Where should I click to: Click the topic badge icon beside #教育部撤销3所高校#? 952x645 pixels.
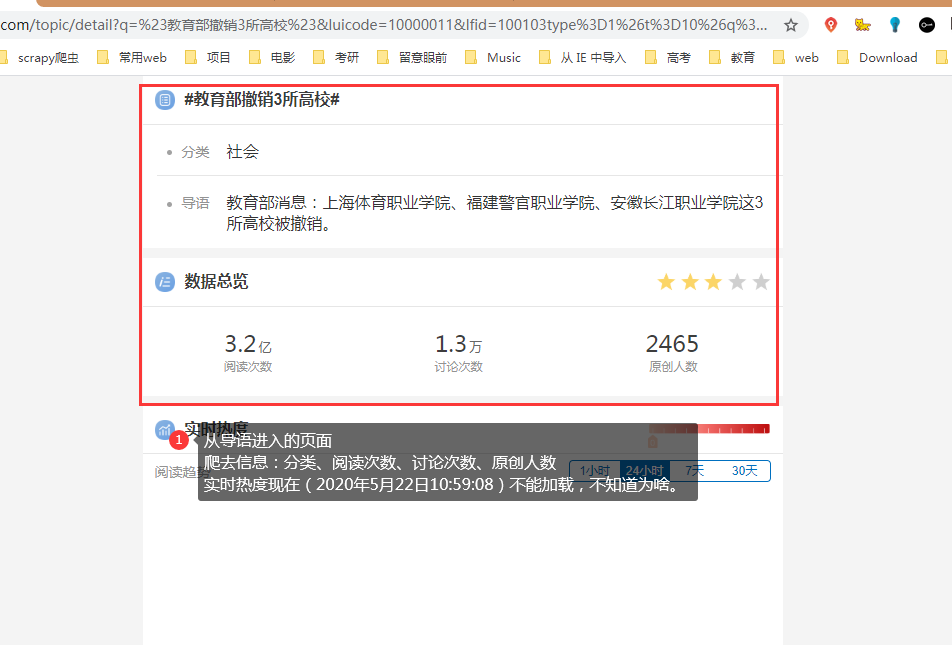pos(164,99)
